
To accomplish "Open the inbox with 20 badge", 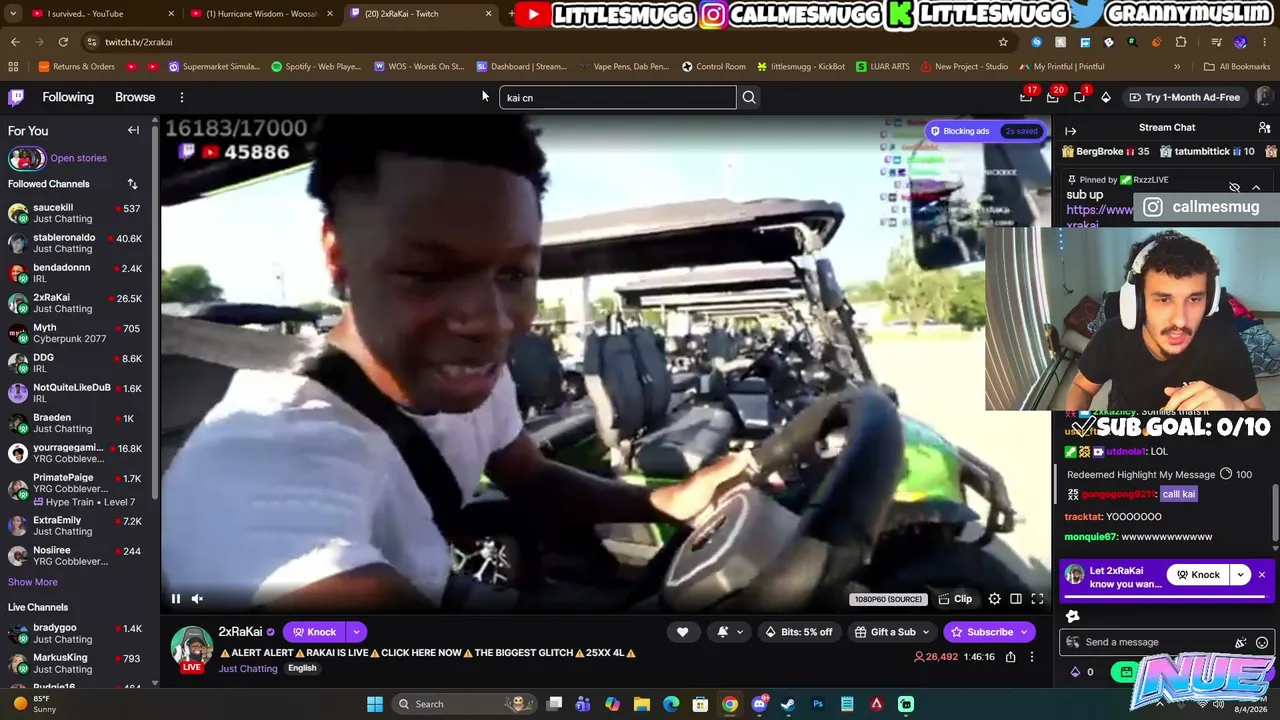I will coord(1053,97).
